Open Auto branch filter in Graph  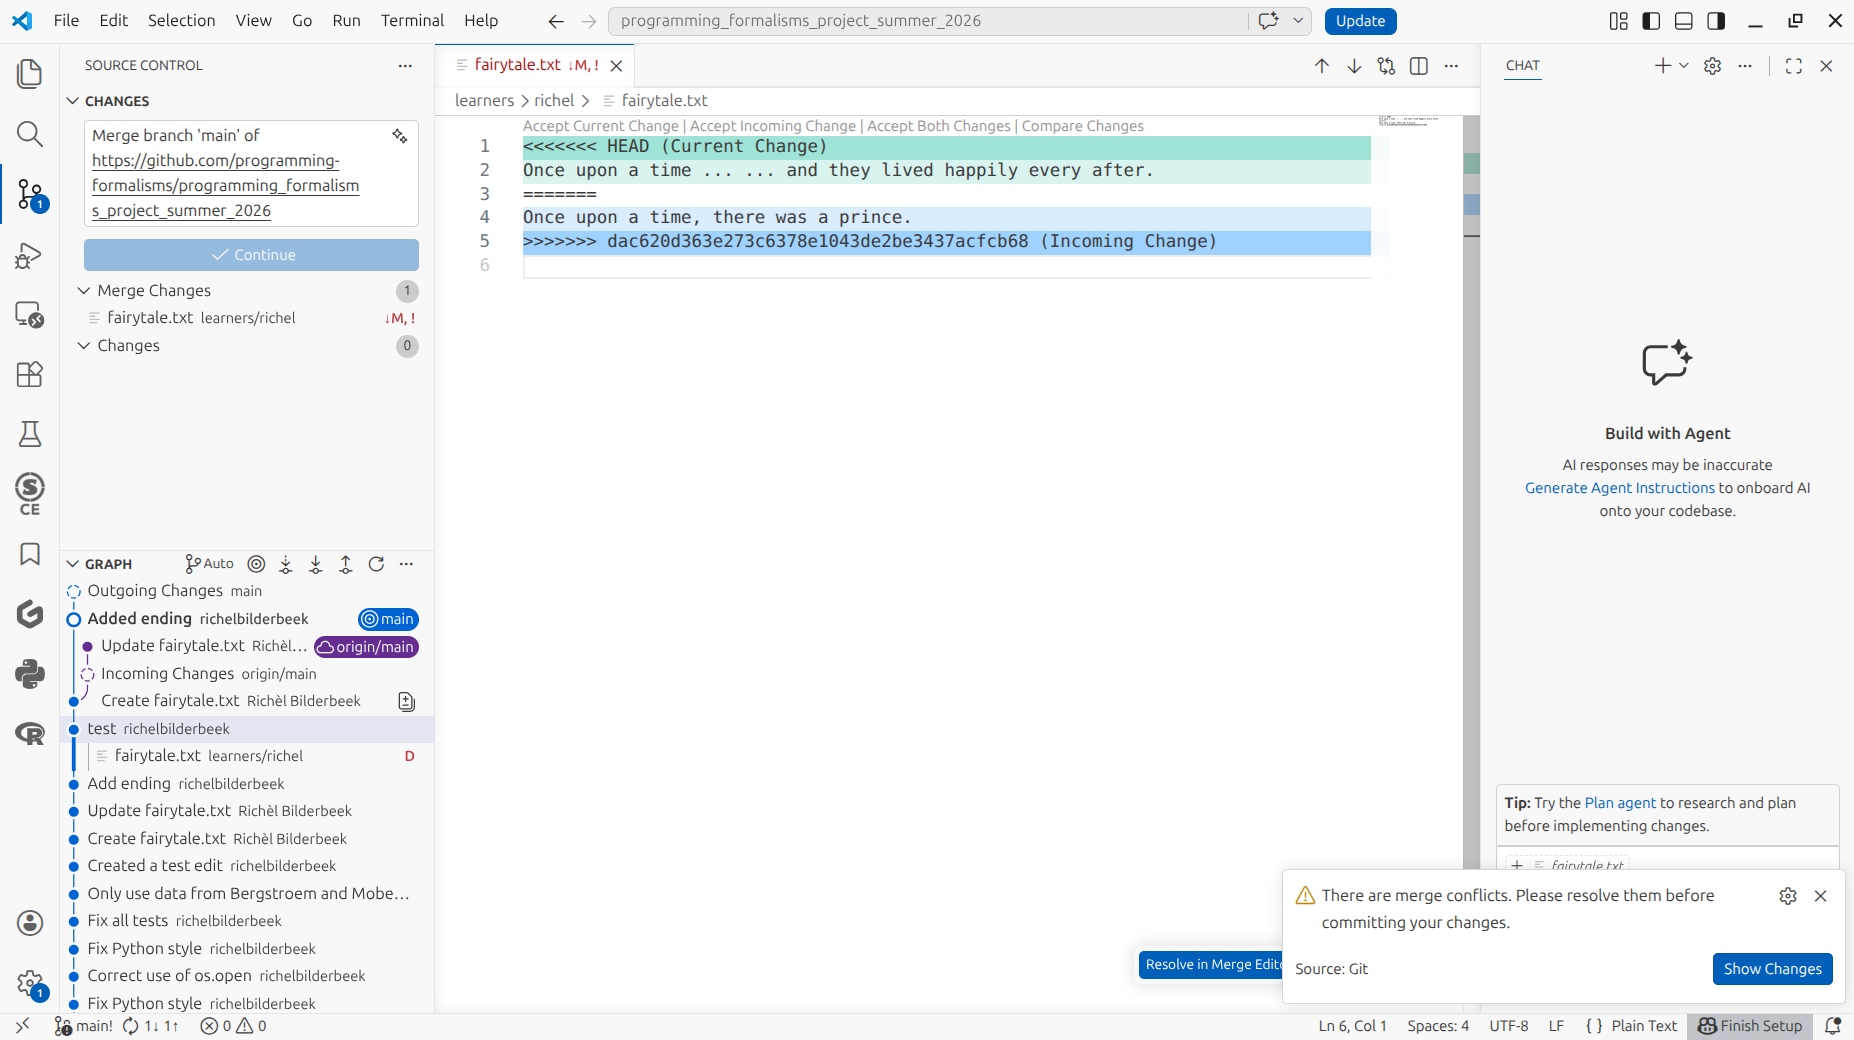click(209, 564)
